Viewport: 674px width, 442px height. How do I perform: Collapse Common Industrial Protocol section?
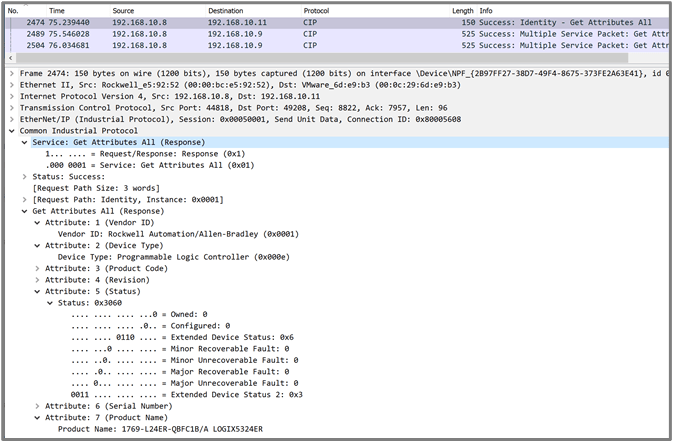tap(12, 131)
